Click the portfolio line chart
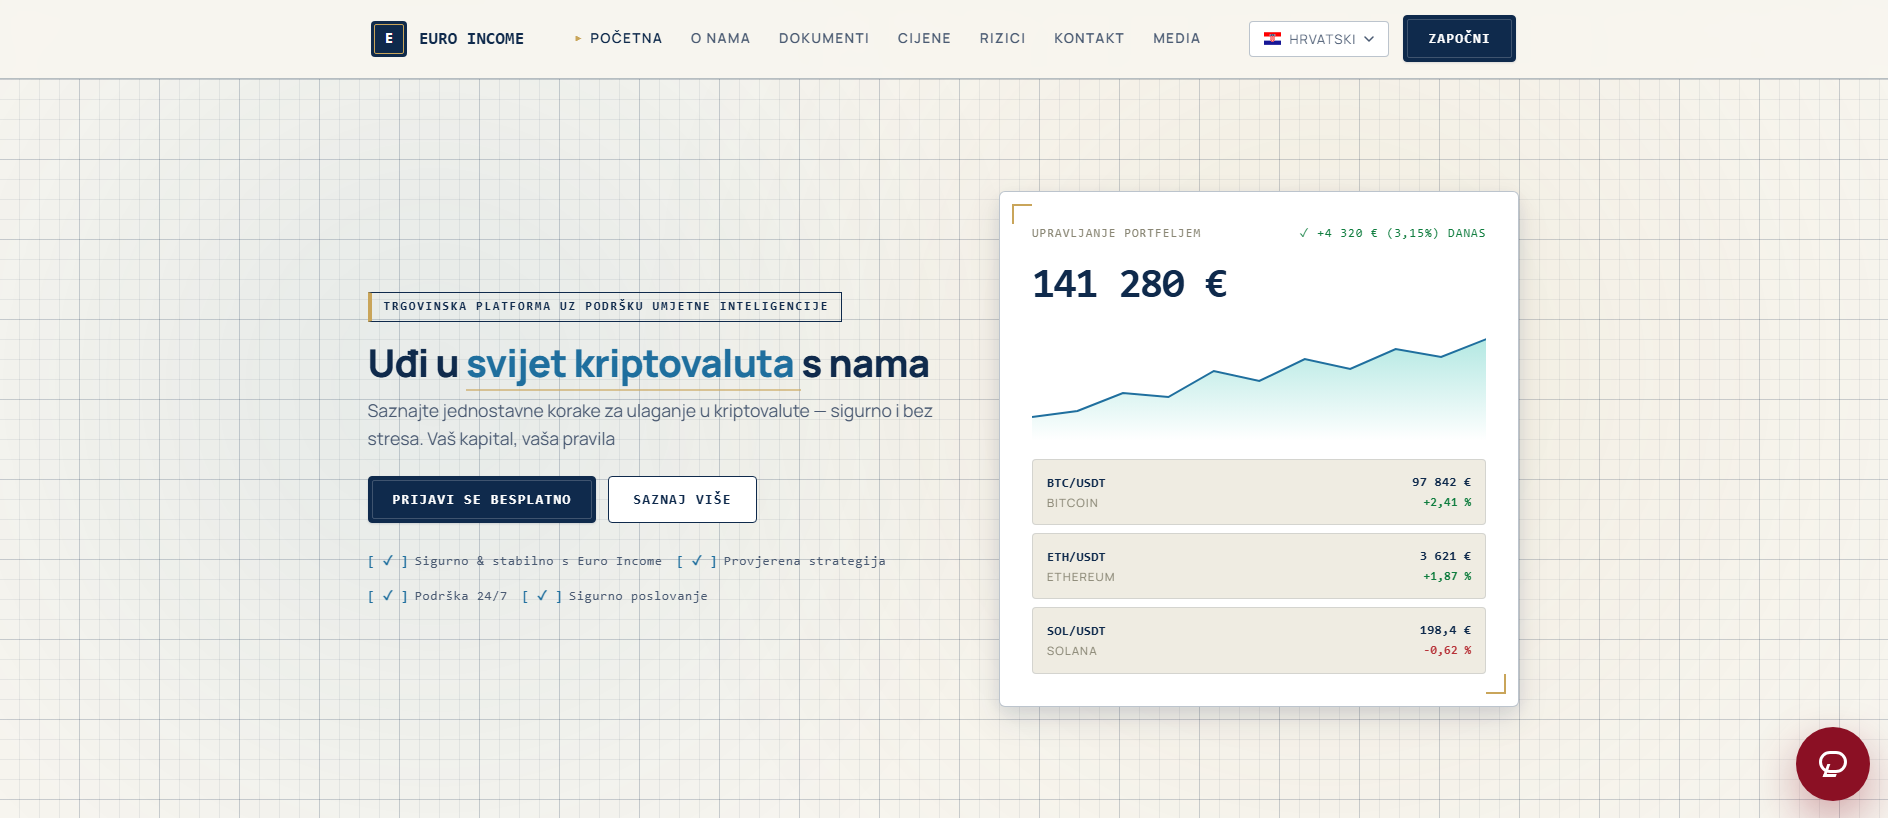 (x=1258, y=390)
